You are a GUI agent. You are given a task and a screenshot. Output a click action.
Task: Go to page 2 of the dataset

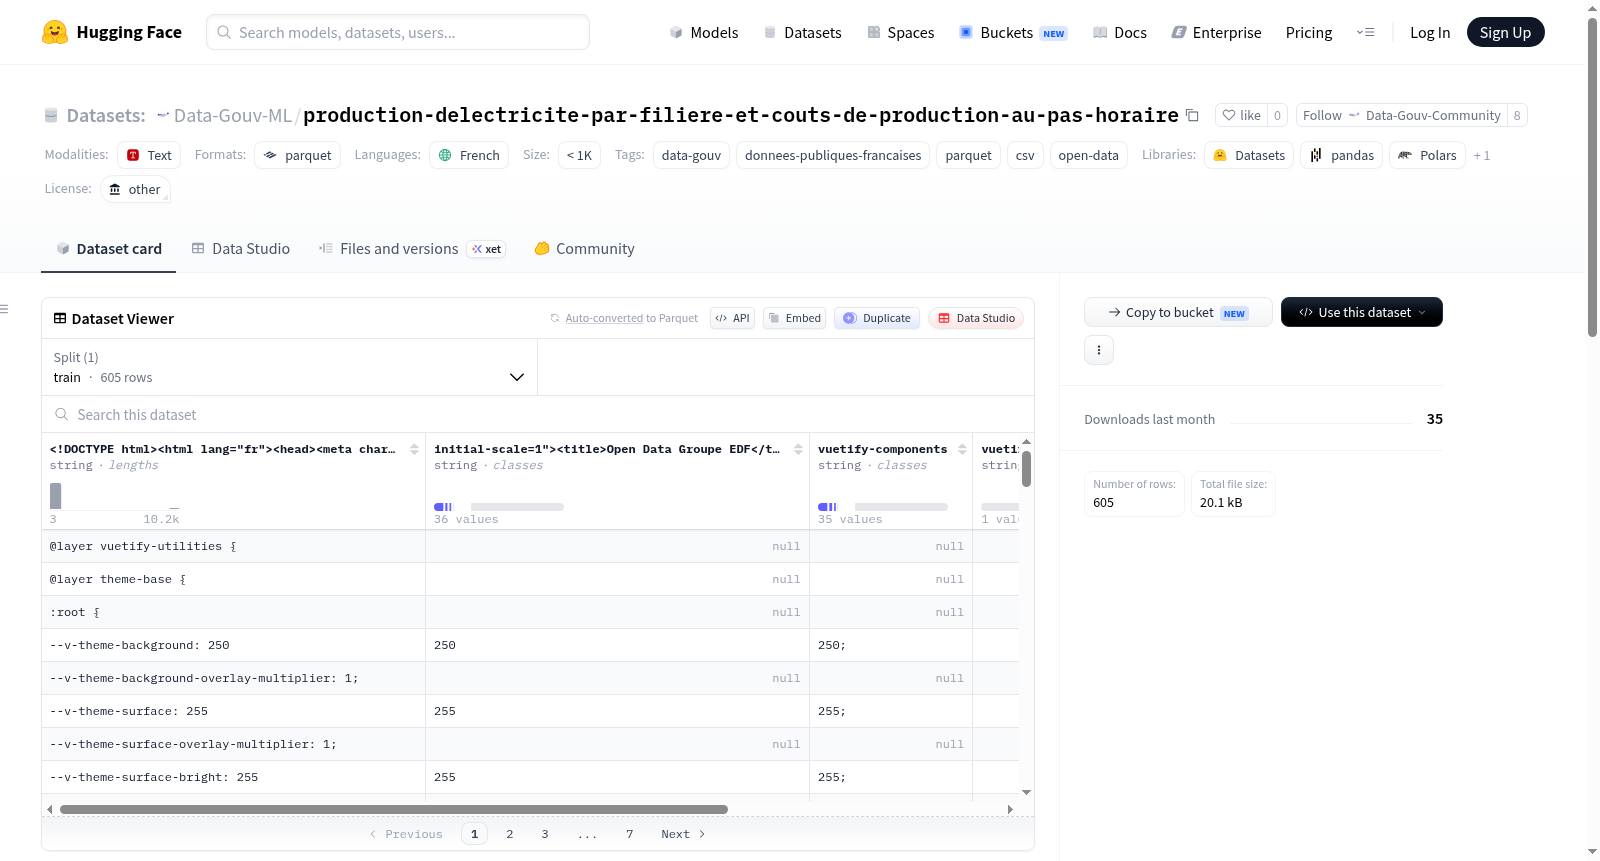point(510,834)
